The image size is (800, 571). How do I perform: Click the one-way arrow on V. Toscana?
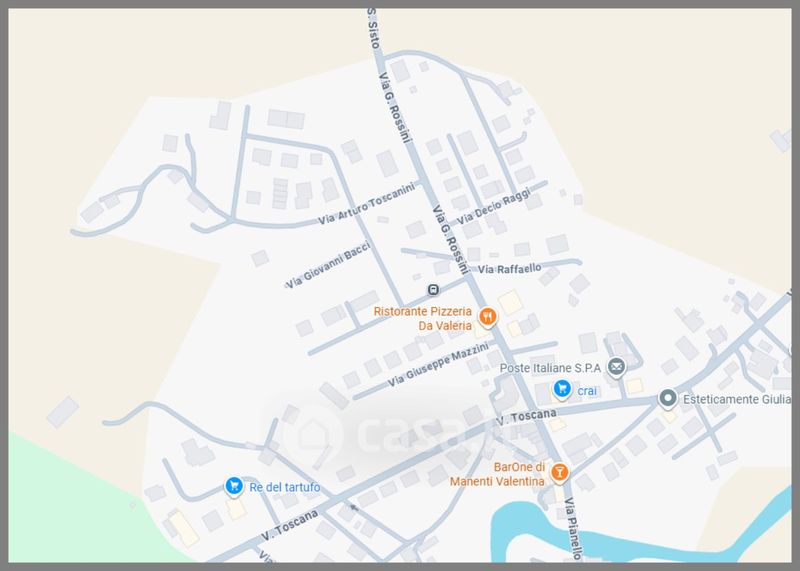pos(354,507)
